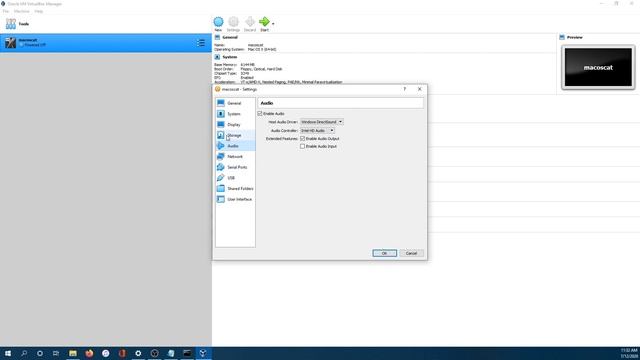
Task: Open the File menu
Action: coord(6,11)
